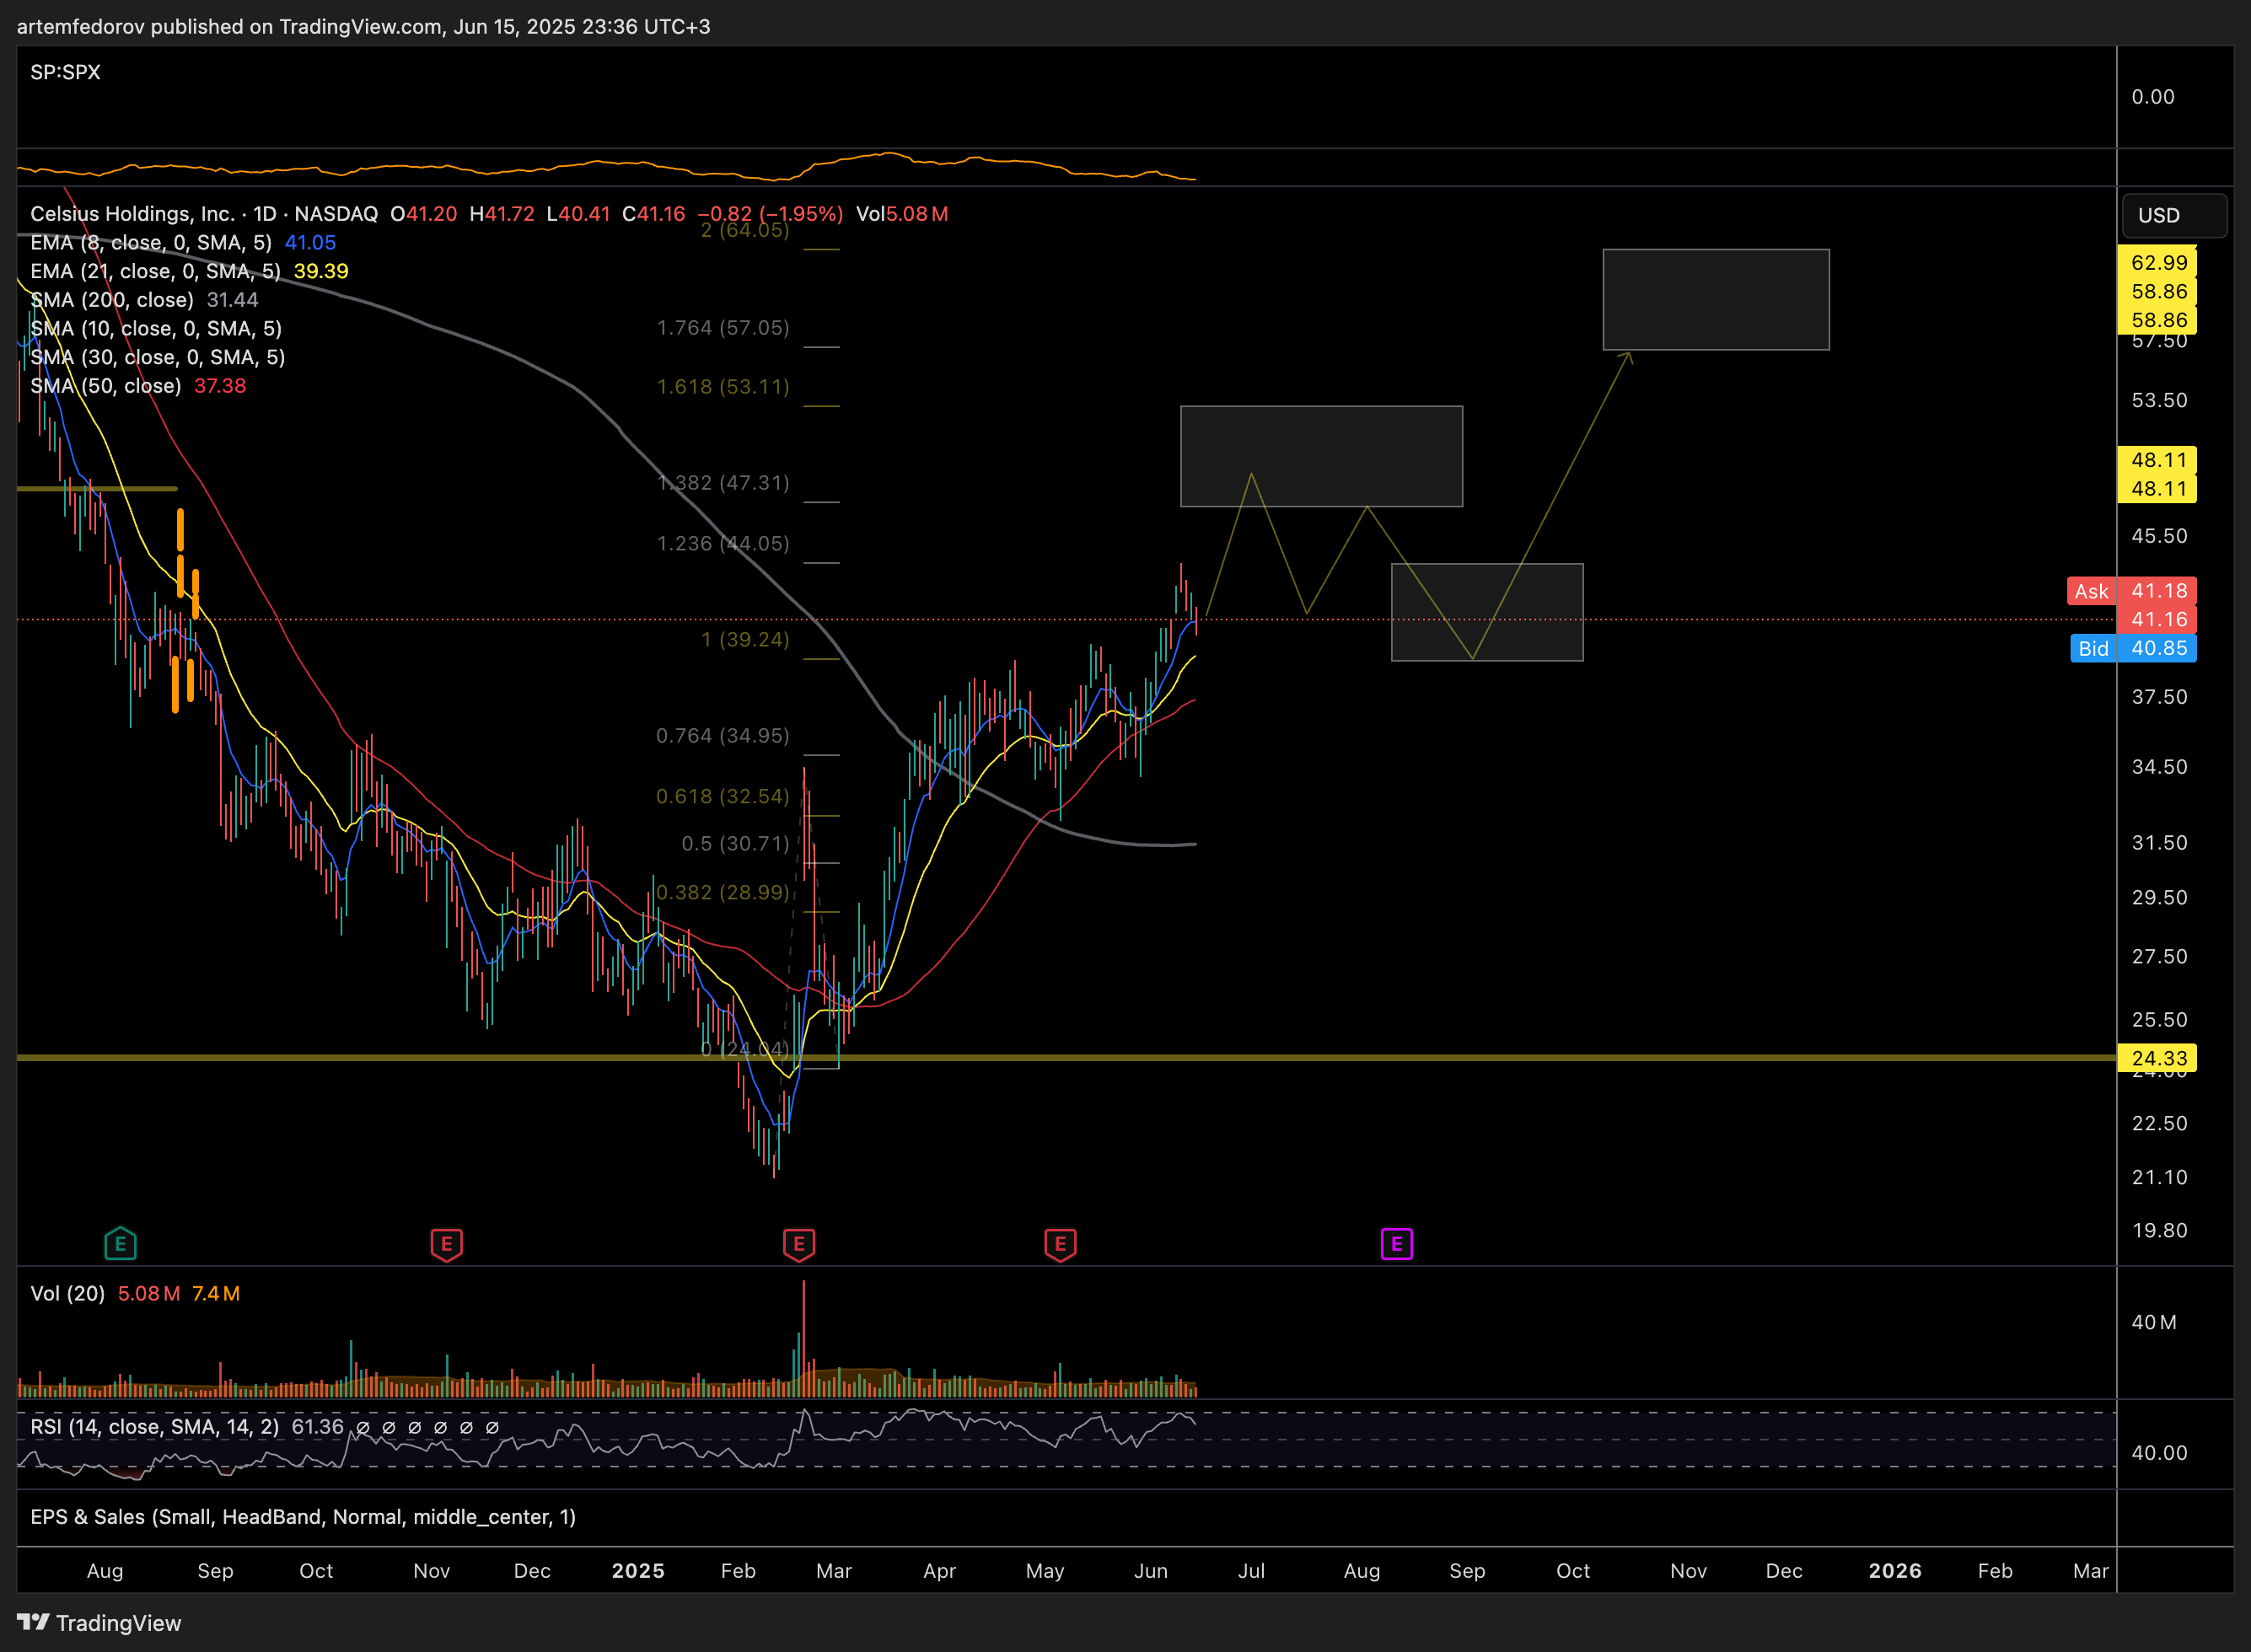The image size is (2251, 1652).
Task: Click the 40 M volume axis label
Action: tap(2153, 1322)
